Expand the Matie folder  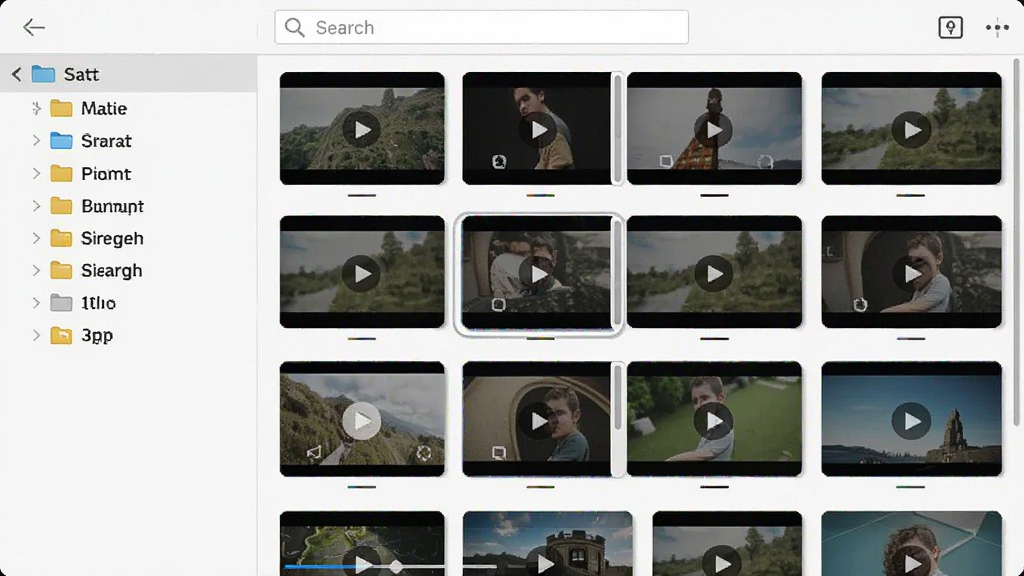tap(37, 108)
